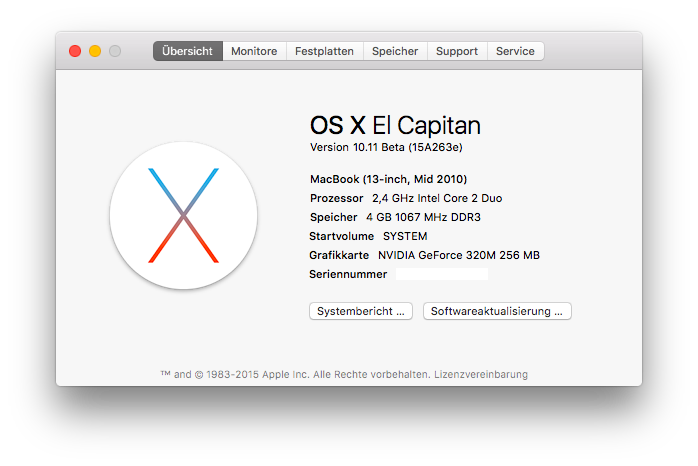Image resolution: width=698 pixels, height=466 pixels.
Task: Click the disabled gray zoom button
Action: coord(115,51)
